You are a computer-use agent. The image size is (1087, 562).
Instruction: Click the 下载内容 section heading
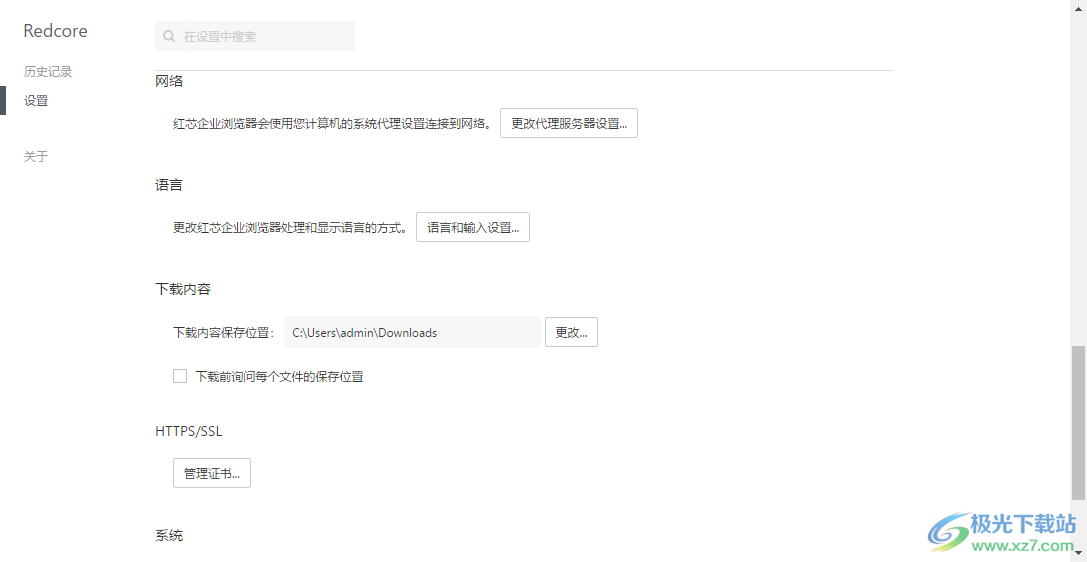pos(183,290)
